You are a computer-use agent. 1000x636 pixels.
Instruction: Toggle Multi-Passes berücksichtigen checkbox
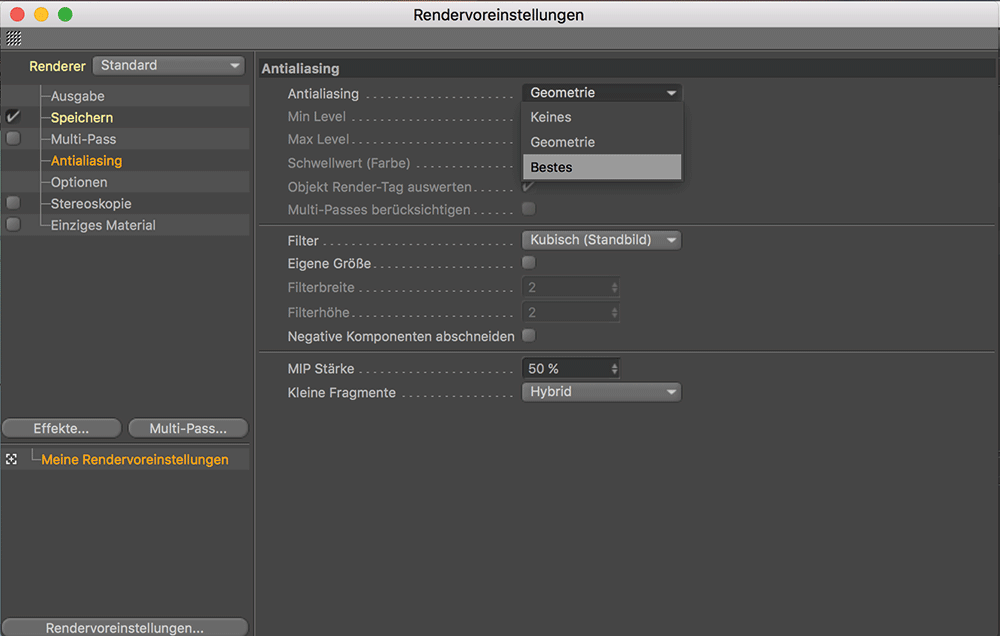tap(529, 209)
